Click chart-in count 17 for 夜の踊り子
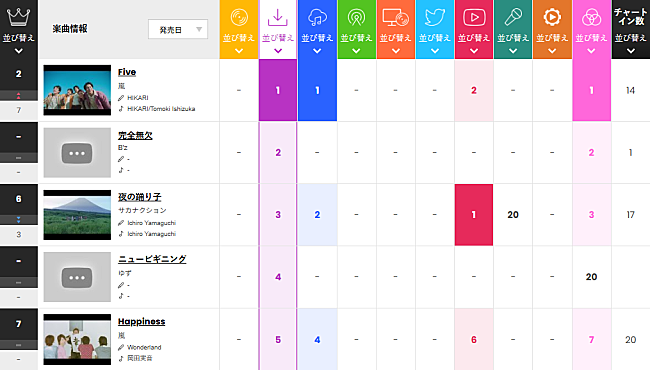The height and width of the screenshot is (370, 650). (x=631, y=215)
